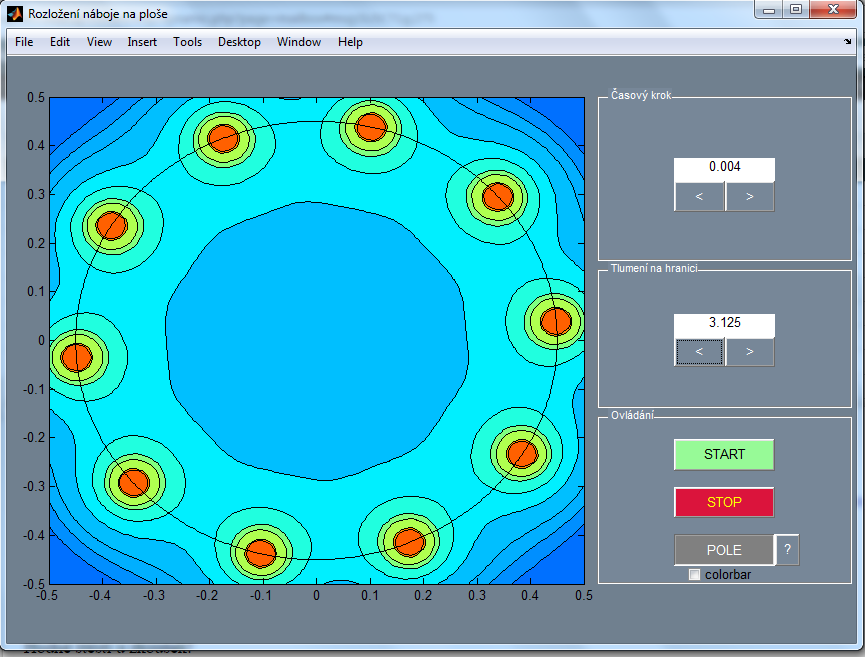Increase the Časový krok value
865x657 pixels.
(x=750, y=197)
